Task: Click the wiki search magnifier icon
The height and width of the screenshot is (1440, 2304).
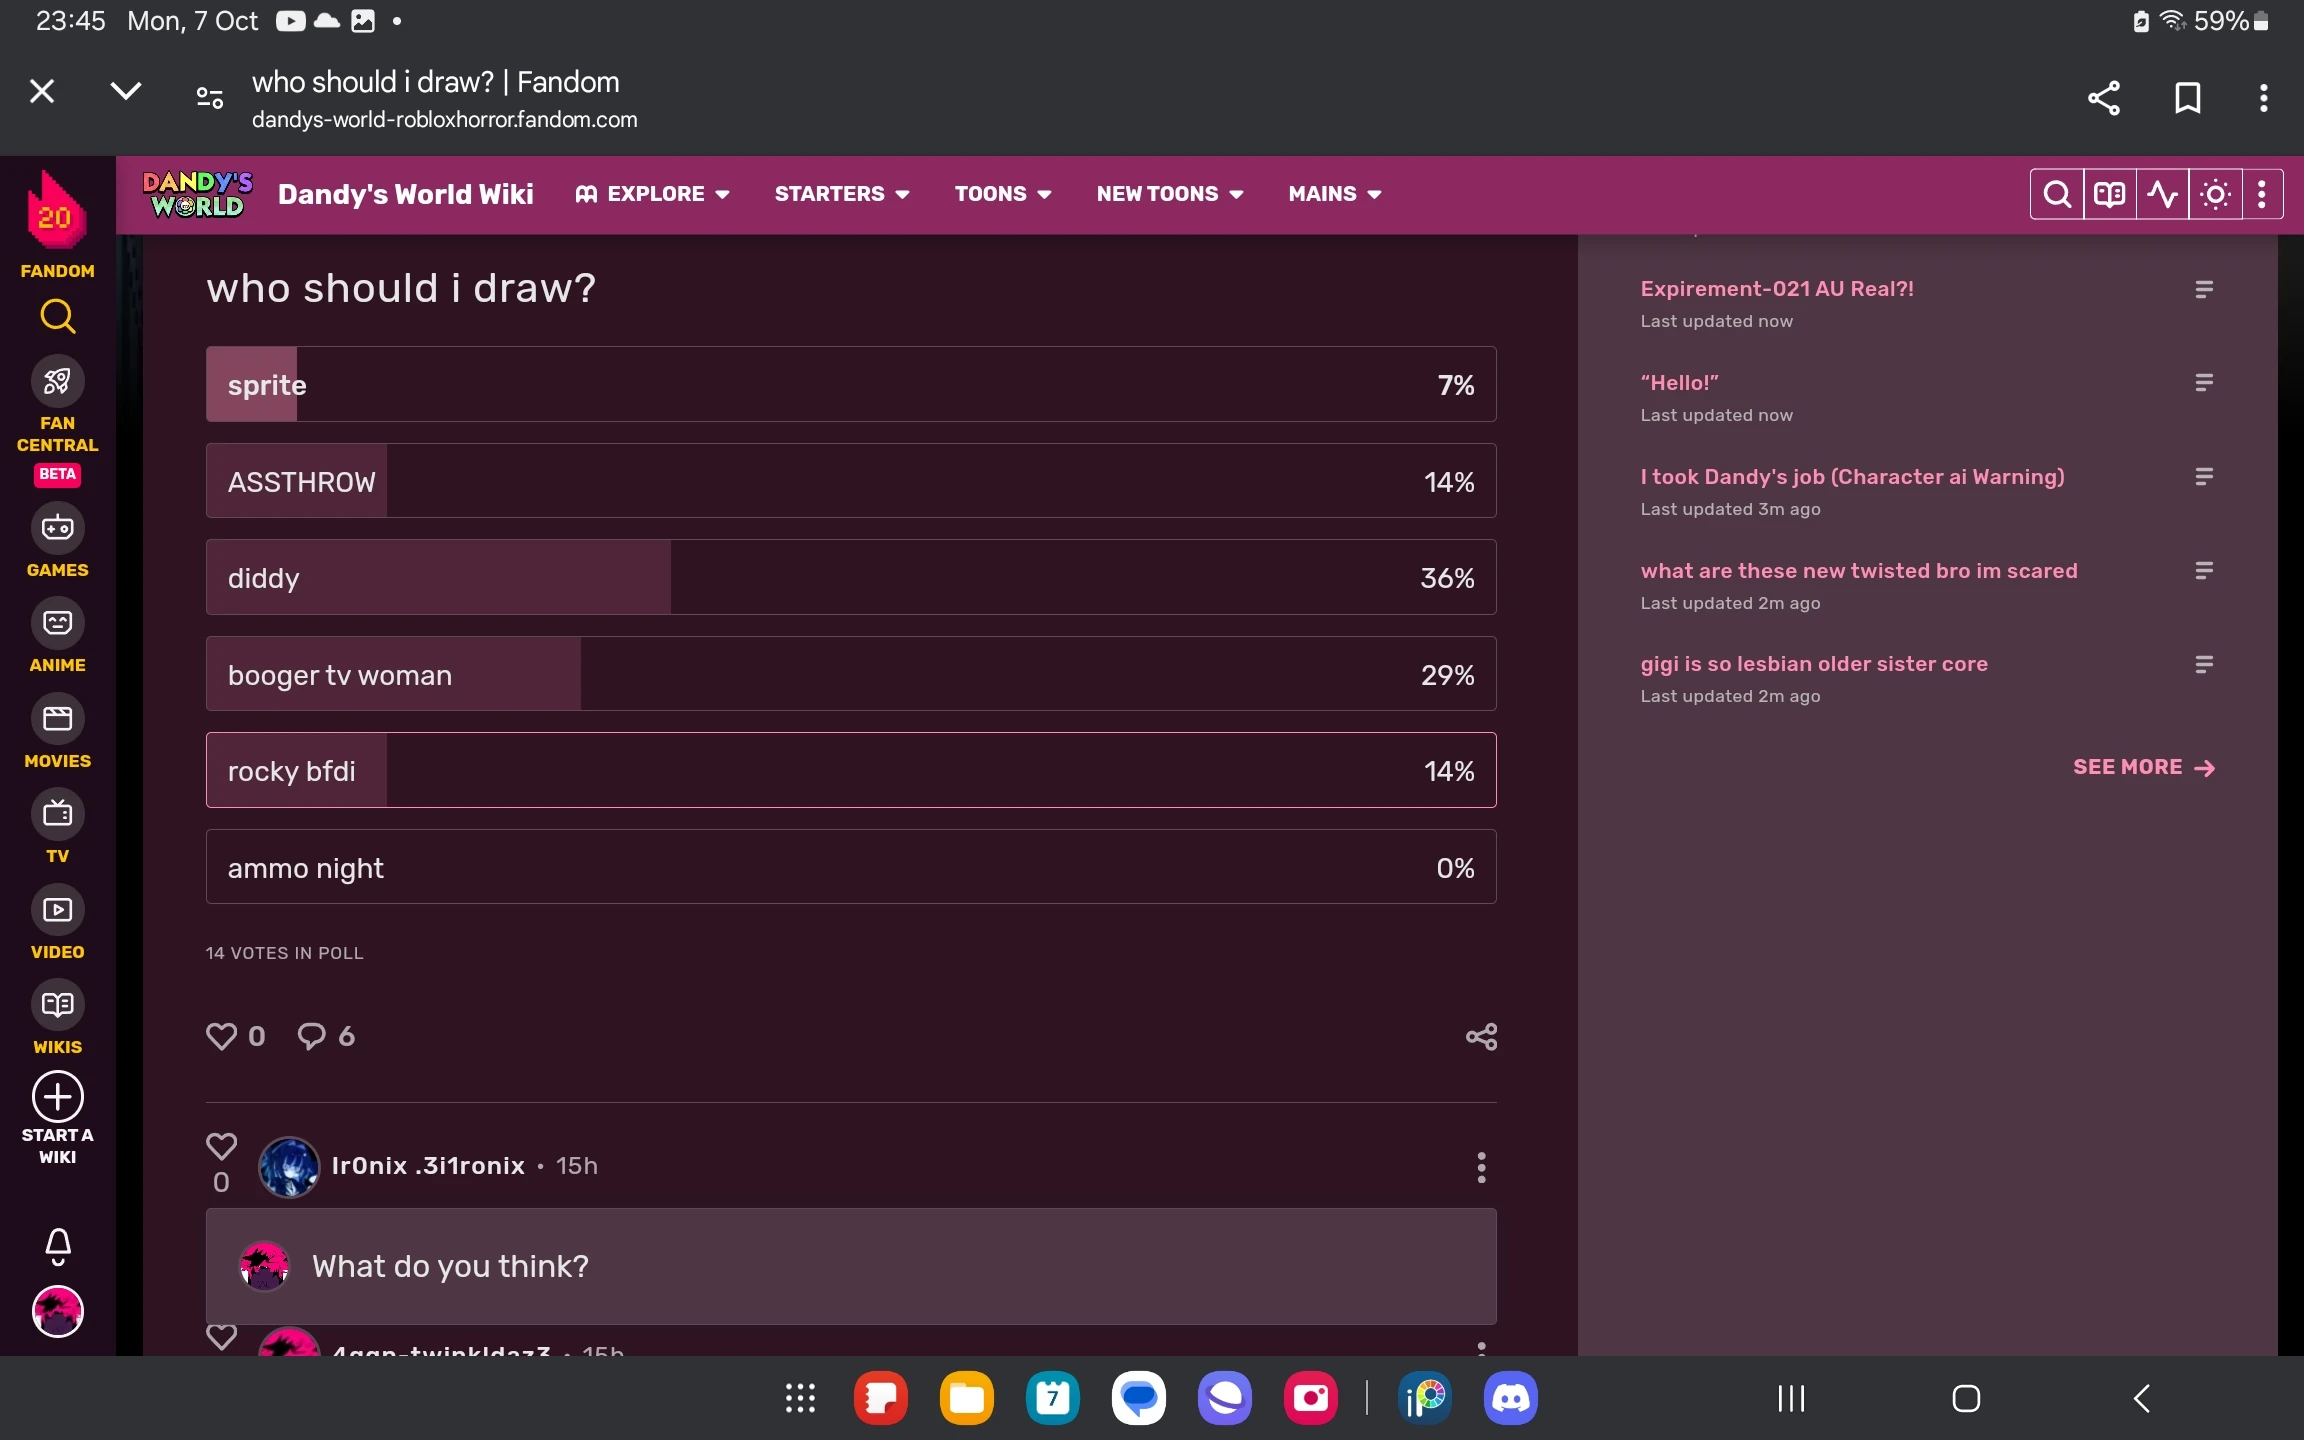Action: 2057,194
